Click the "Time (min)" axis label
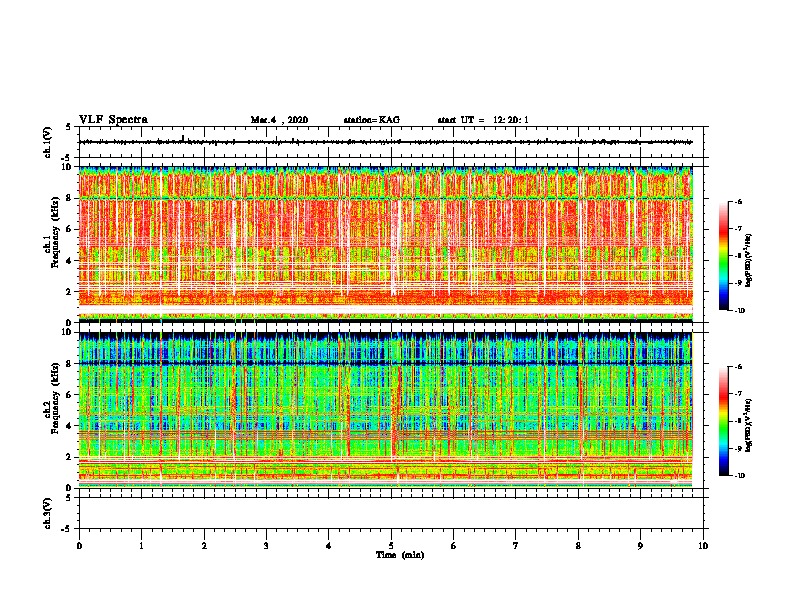The height and width of the screenshot is (612, 792). click(x=400, y=555)
